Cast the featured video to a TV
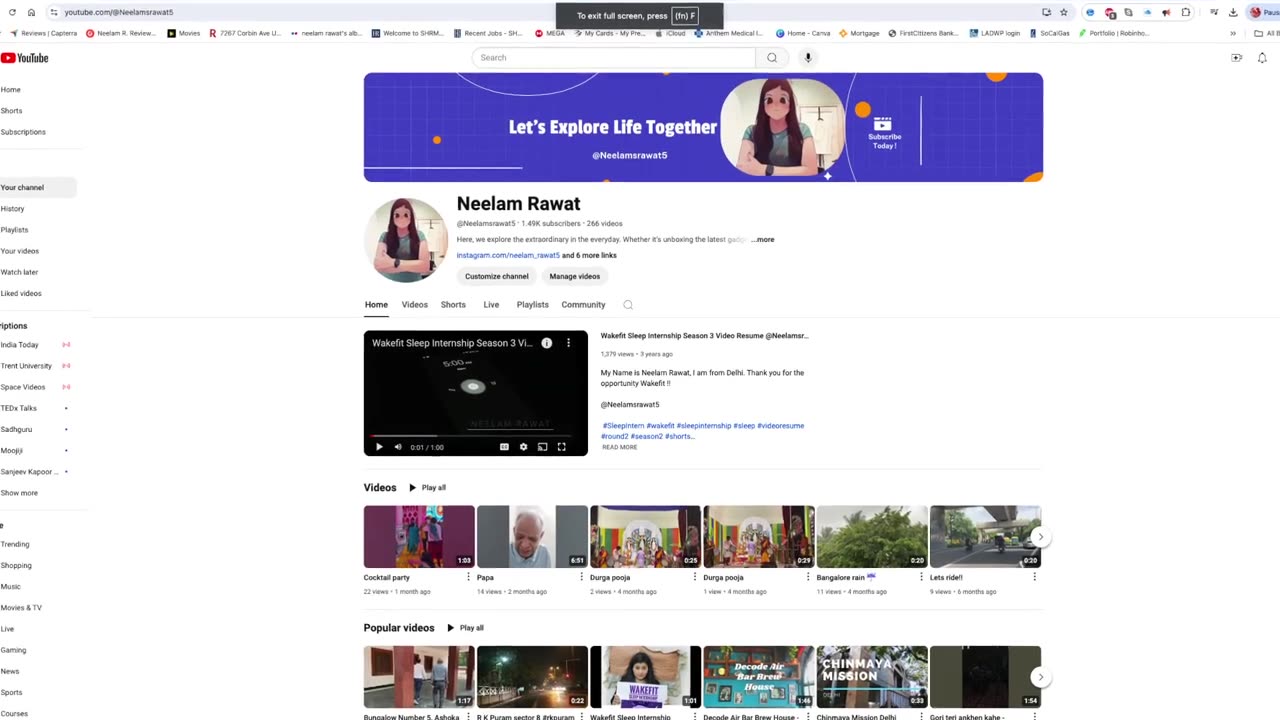Viewport: 1280px width, 720px height. coord(542,447)
